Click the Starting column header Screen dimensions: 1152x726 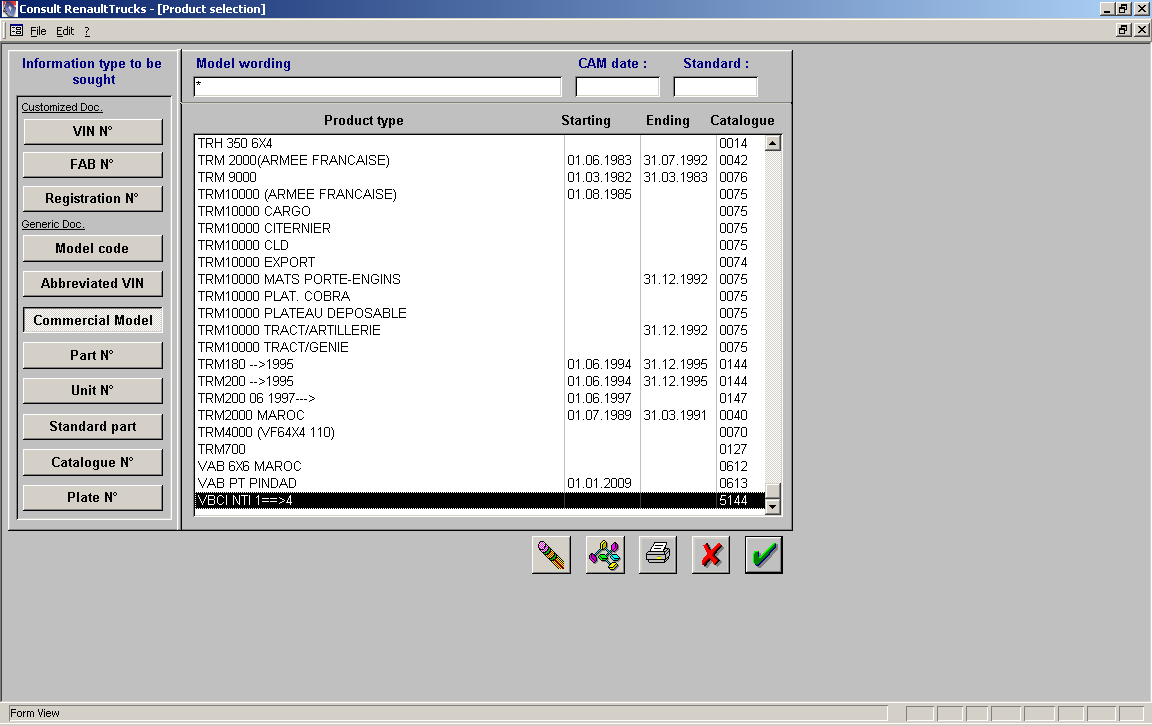(586, 121)
